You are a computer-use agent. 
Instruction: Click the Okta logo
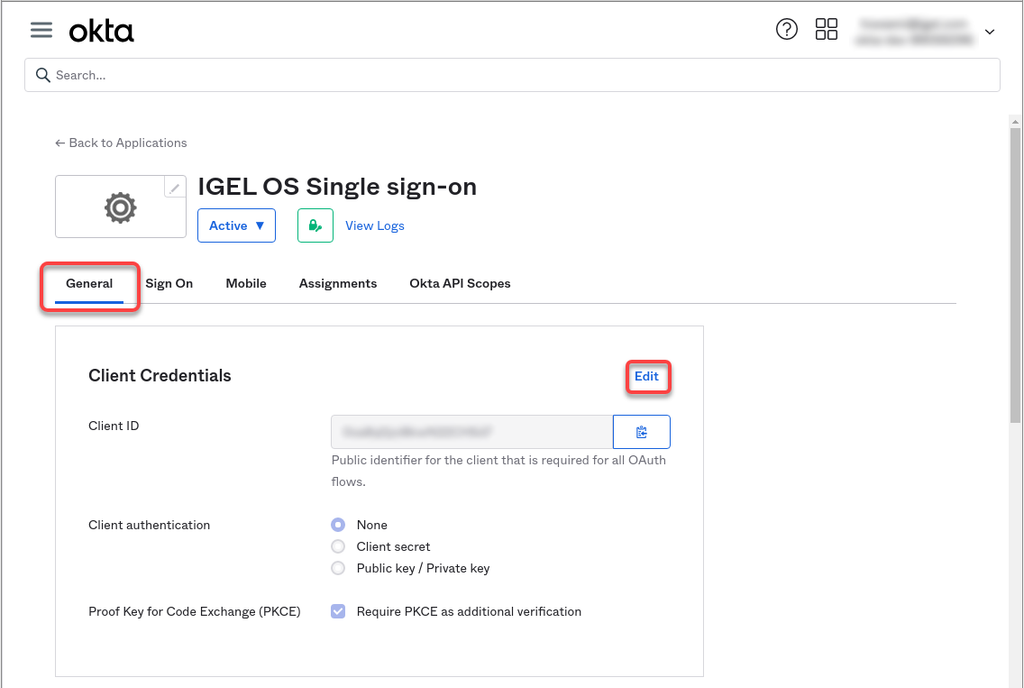(x=101, y=31)
